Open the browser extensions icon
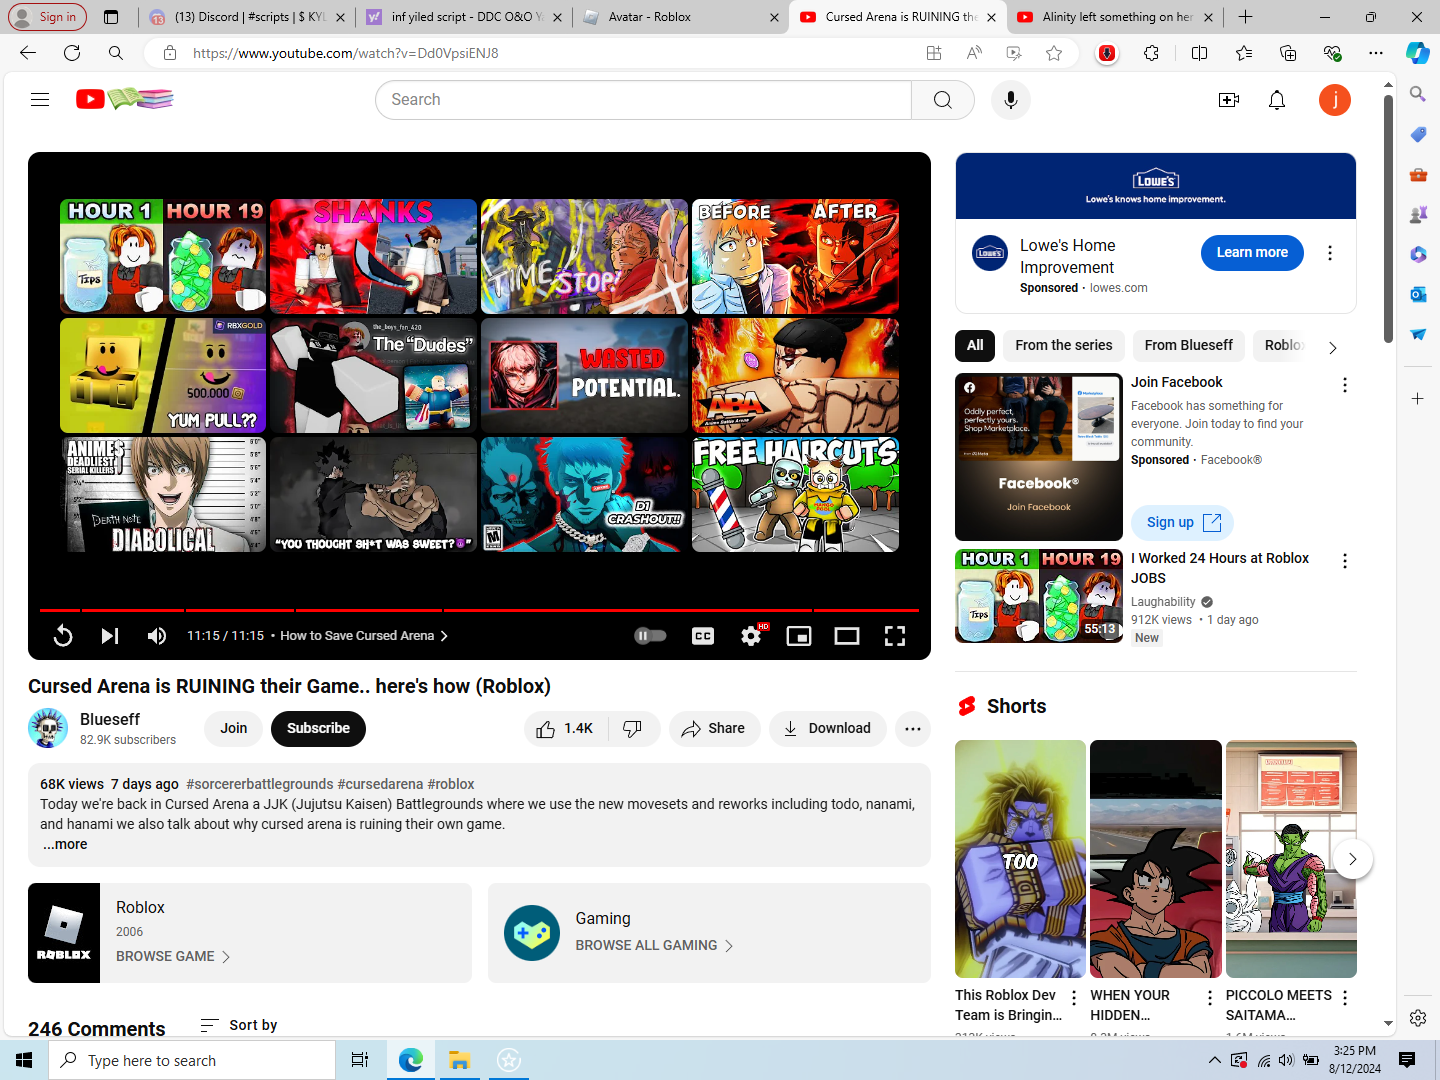This screenshot has width=1440, height=1080. 1152,53
